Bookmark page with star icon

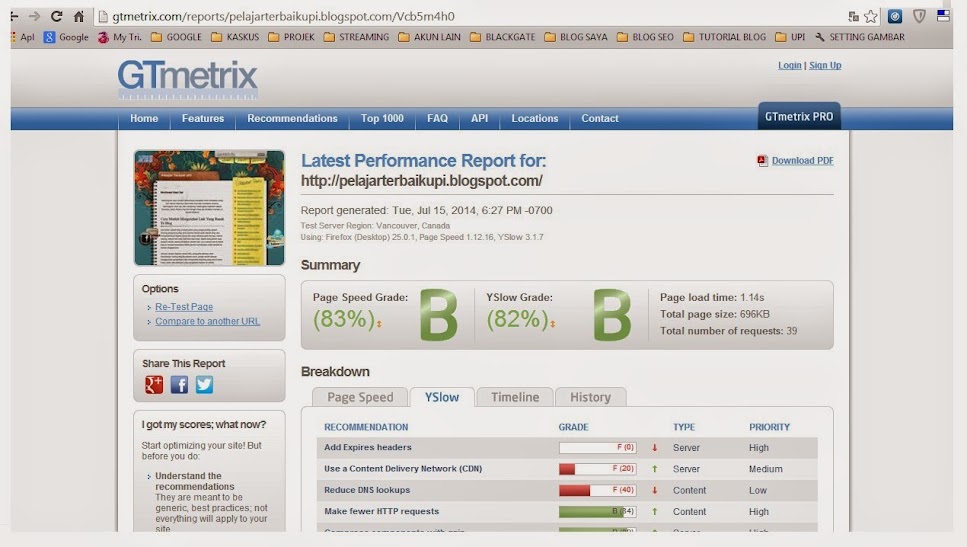pos(871,17)
